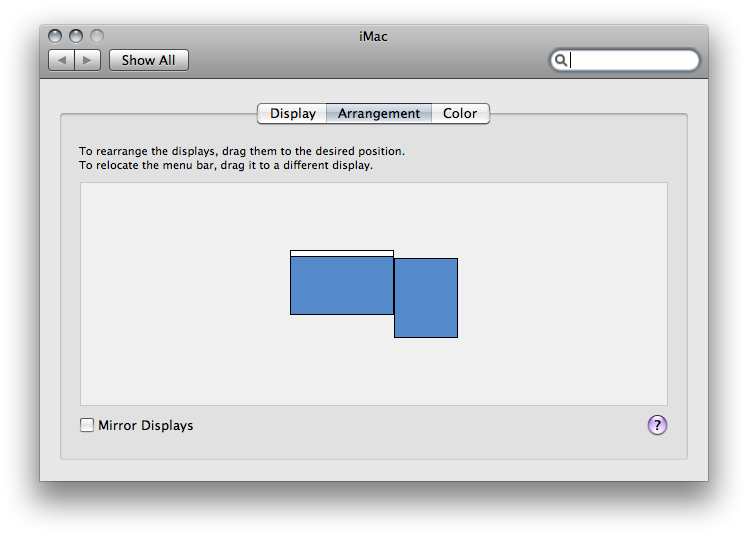Enable the Mirror Displays checkbox

(x=87, y=425)
